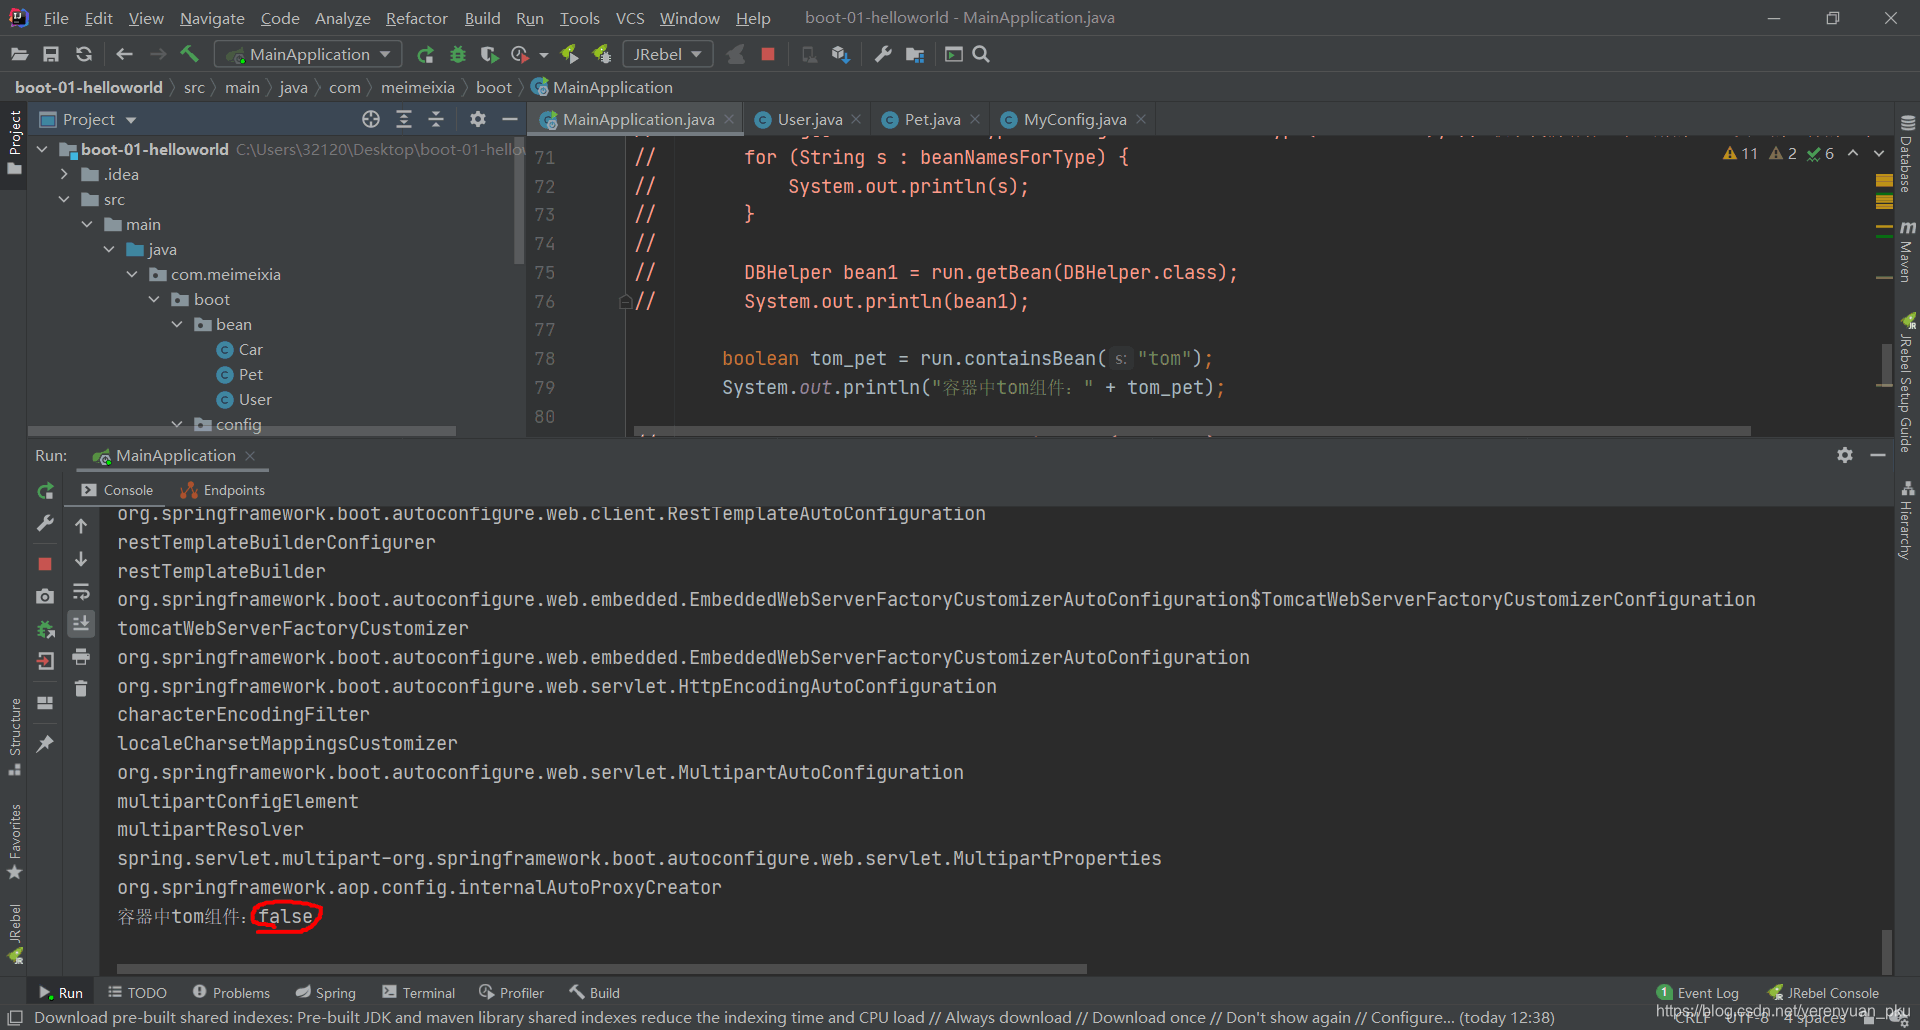Viewport: 1920px width, 1030px height.
Task: Toggle the Favorites tool window button
Action: pos(14,842)
